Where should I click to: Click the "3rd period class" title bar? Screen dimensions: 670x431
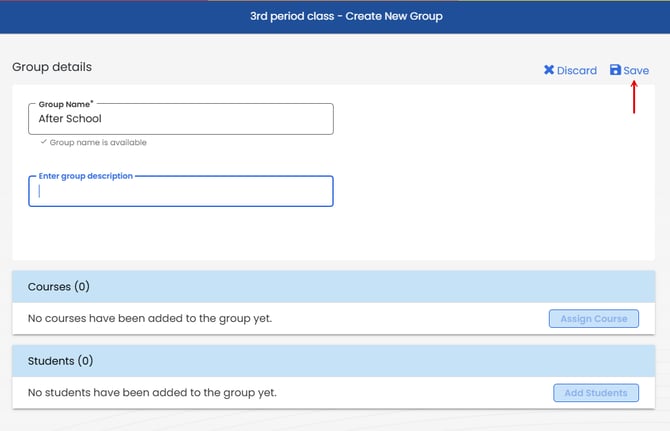[x=346, y=16]
